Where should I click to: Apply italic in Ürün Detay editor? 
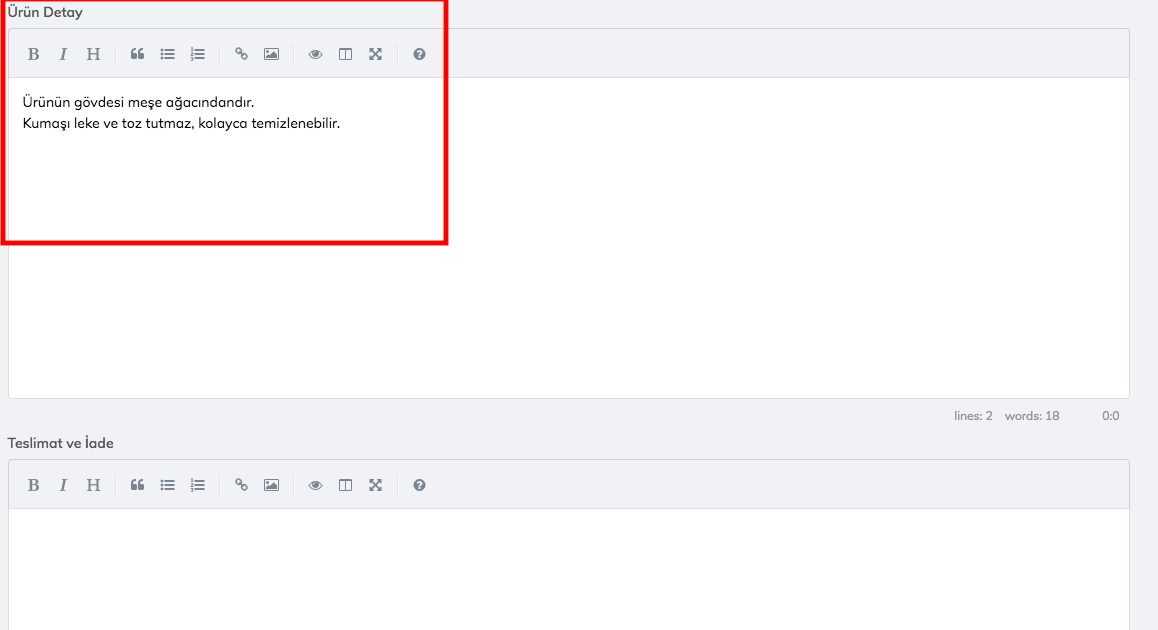coord(64,54)
